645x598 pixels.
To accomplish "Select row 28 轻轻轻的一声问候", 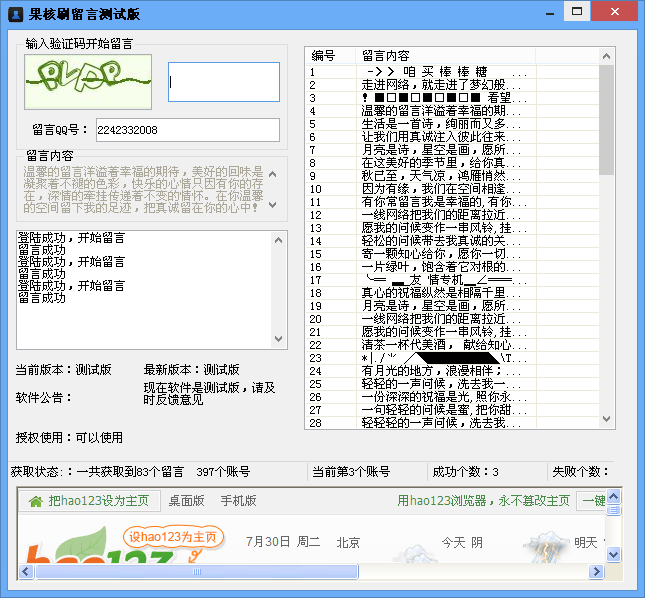I will click(452, 423).
